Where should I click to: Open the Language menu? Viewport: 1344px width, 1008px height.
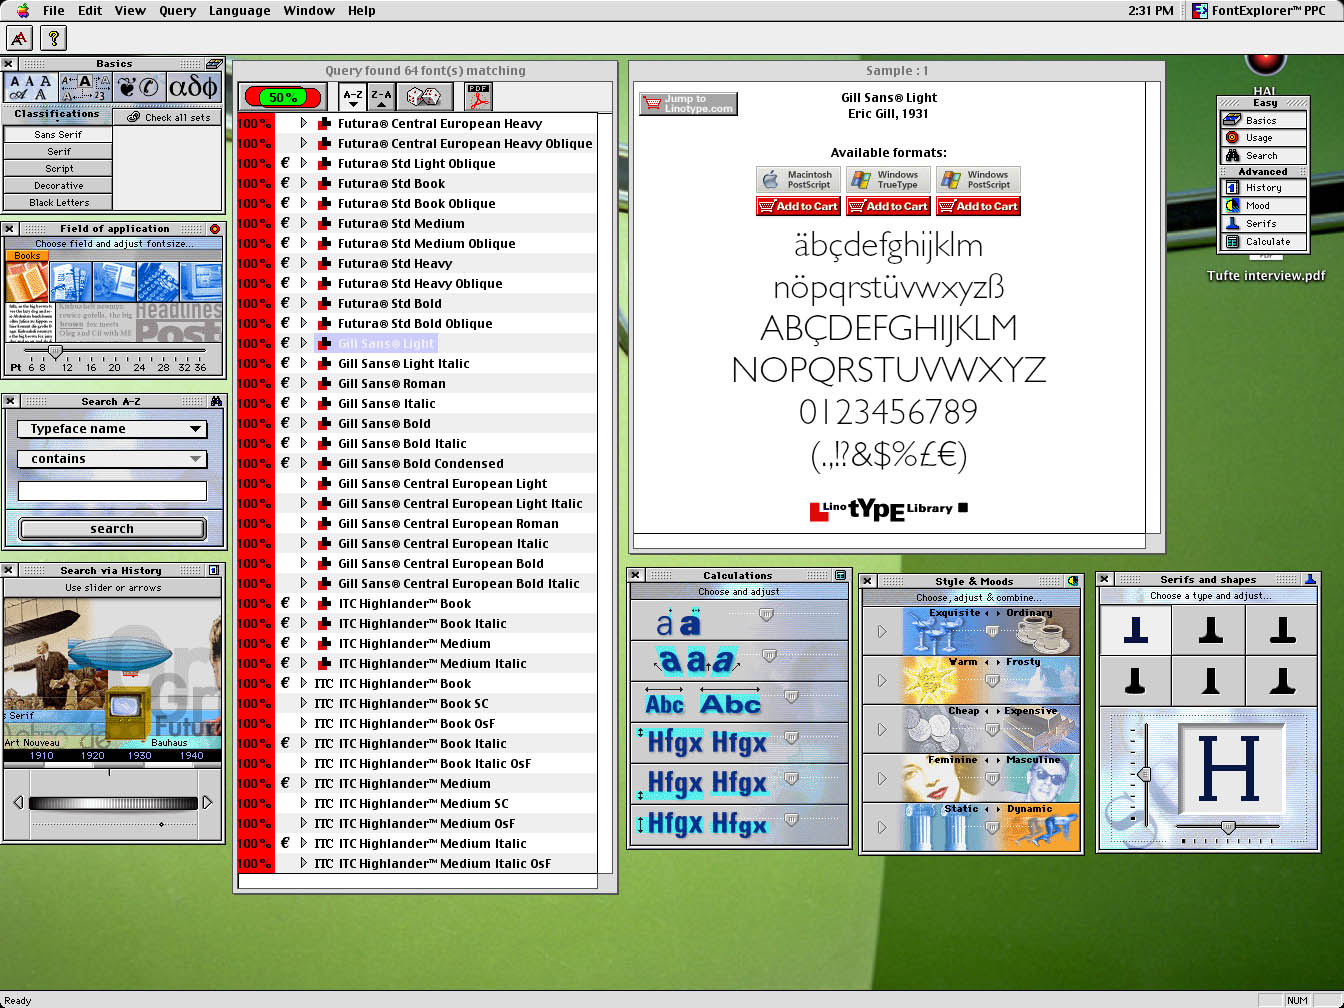(x=239, y=10)
